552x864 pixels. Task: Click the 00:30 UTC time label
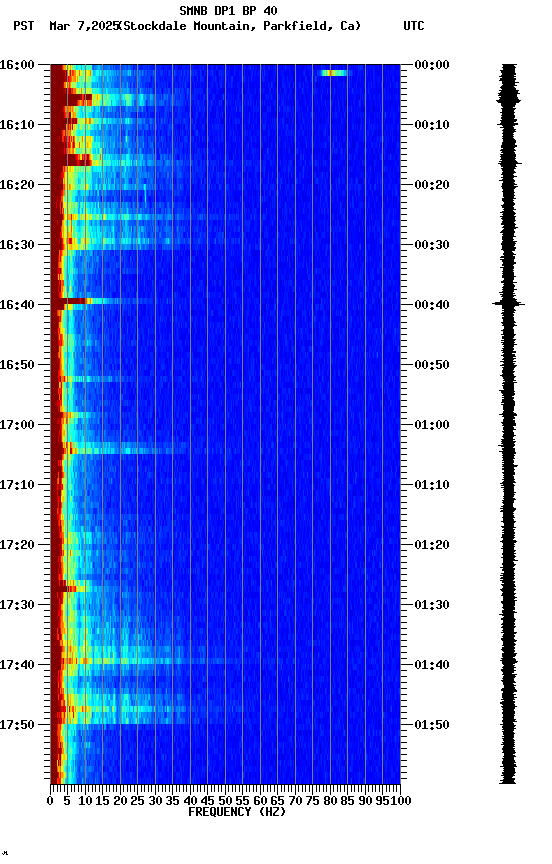point(432,245)
